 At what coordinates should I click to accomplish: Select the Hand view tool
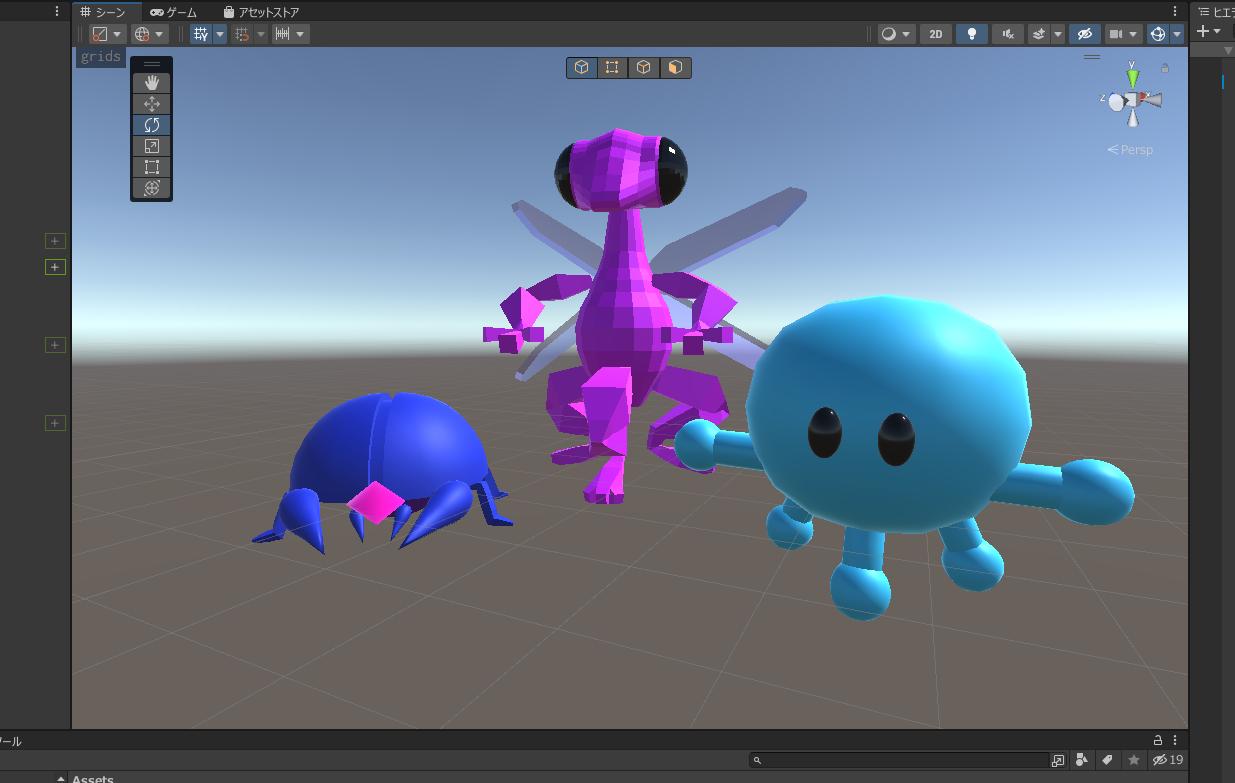pyautogui.click(x=152, y=83)
